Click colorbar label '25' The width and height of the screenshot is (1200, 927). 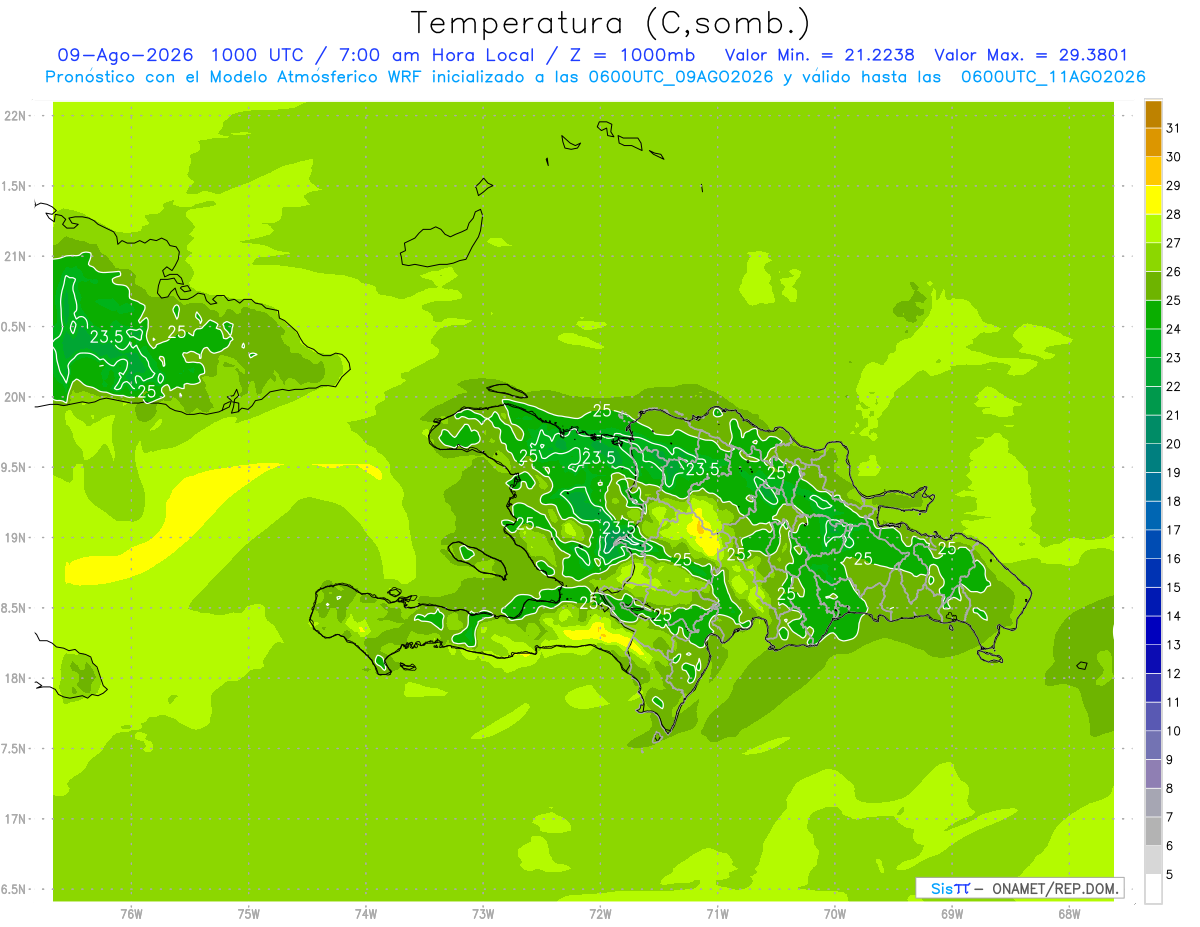coord(1174,300)
